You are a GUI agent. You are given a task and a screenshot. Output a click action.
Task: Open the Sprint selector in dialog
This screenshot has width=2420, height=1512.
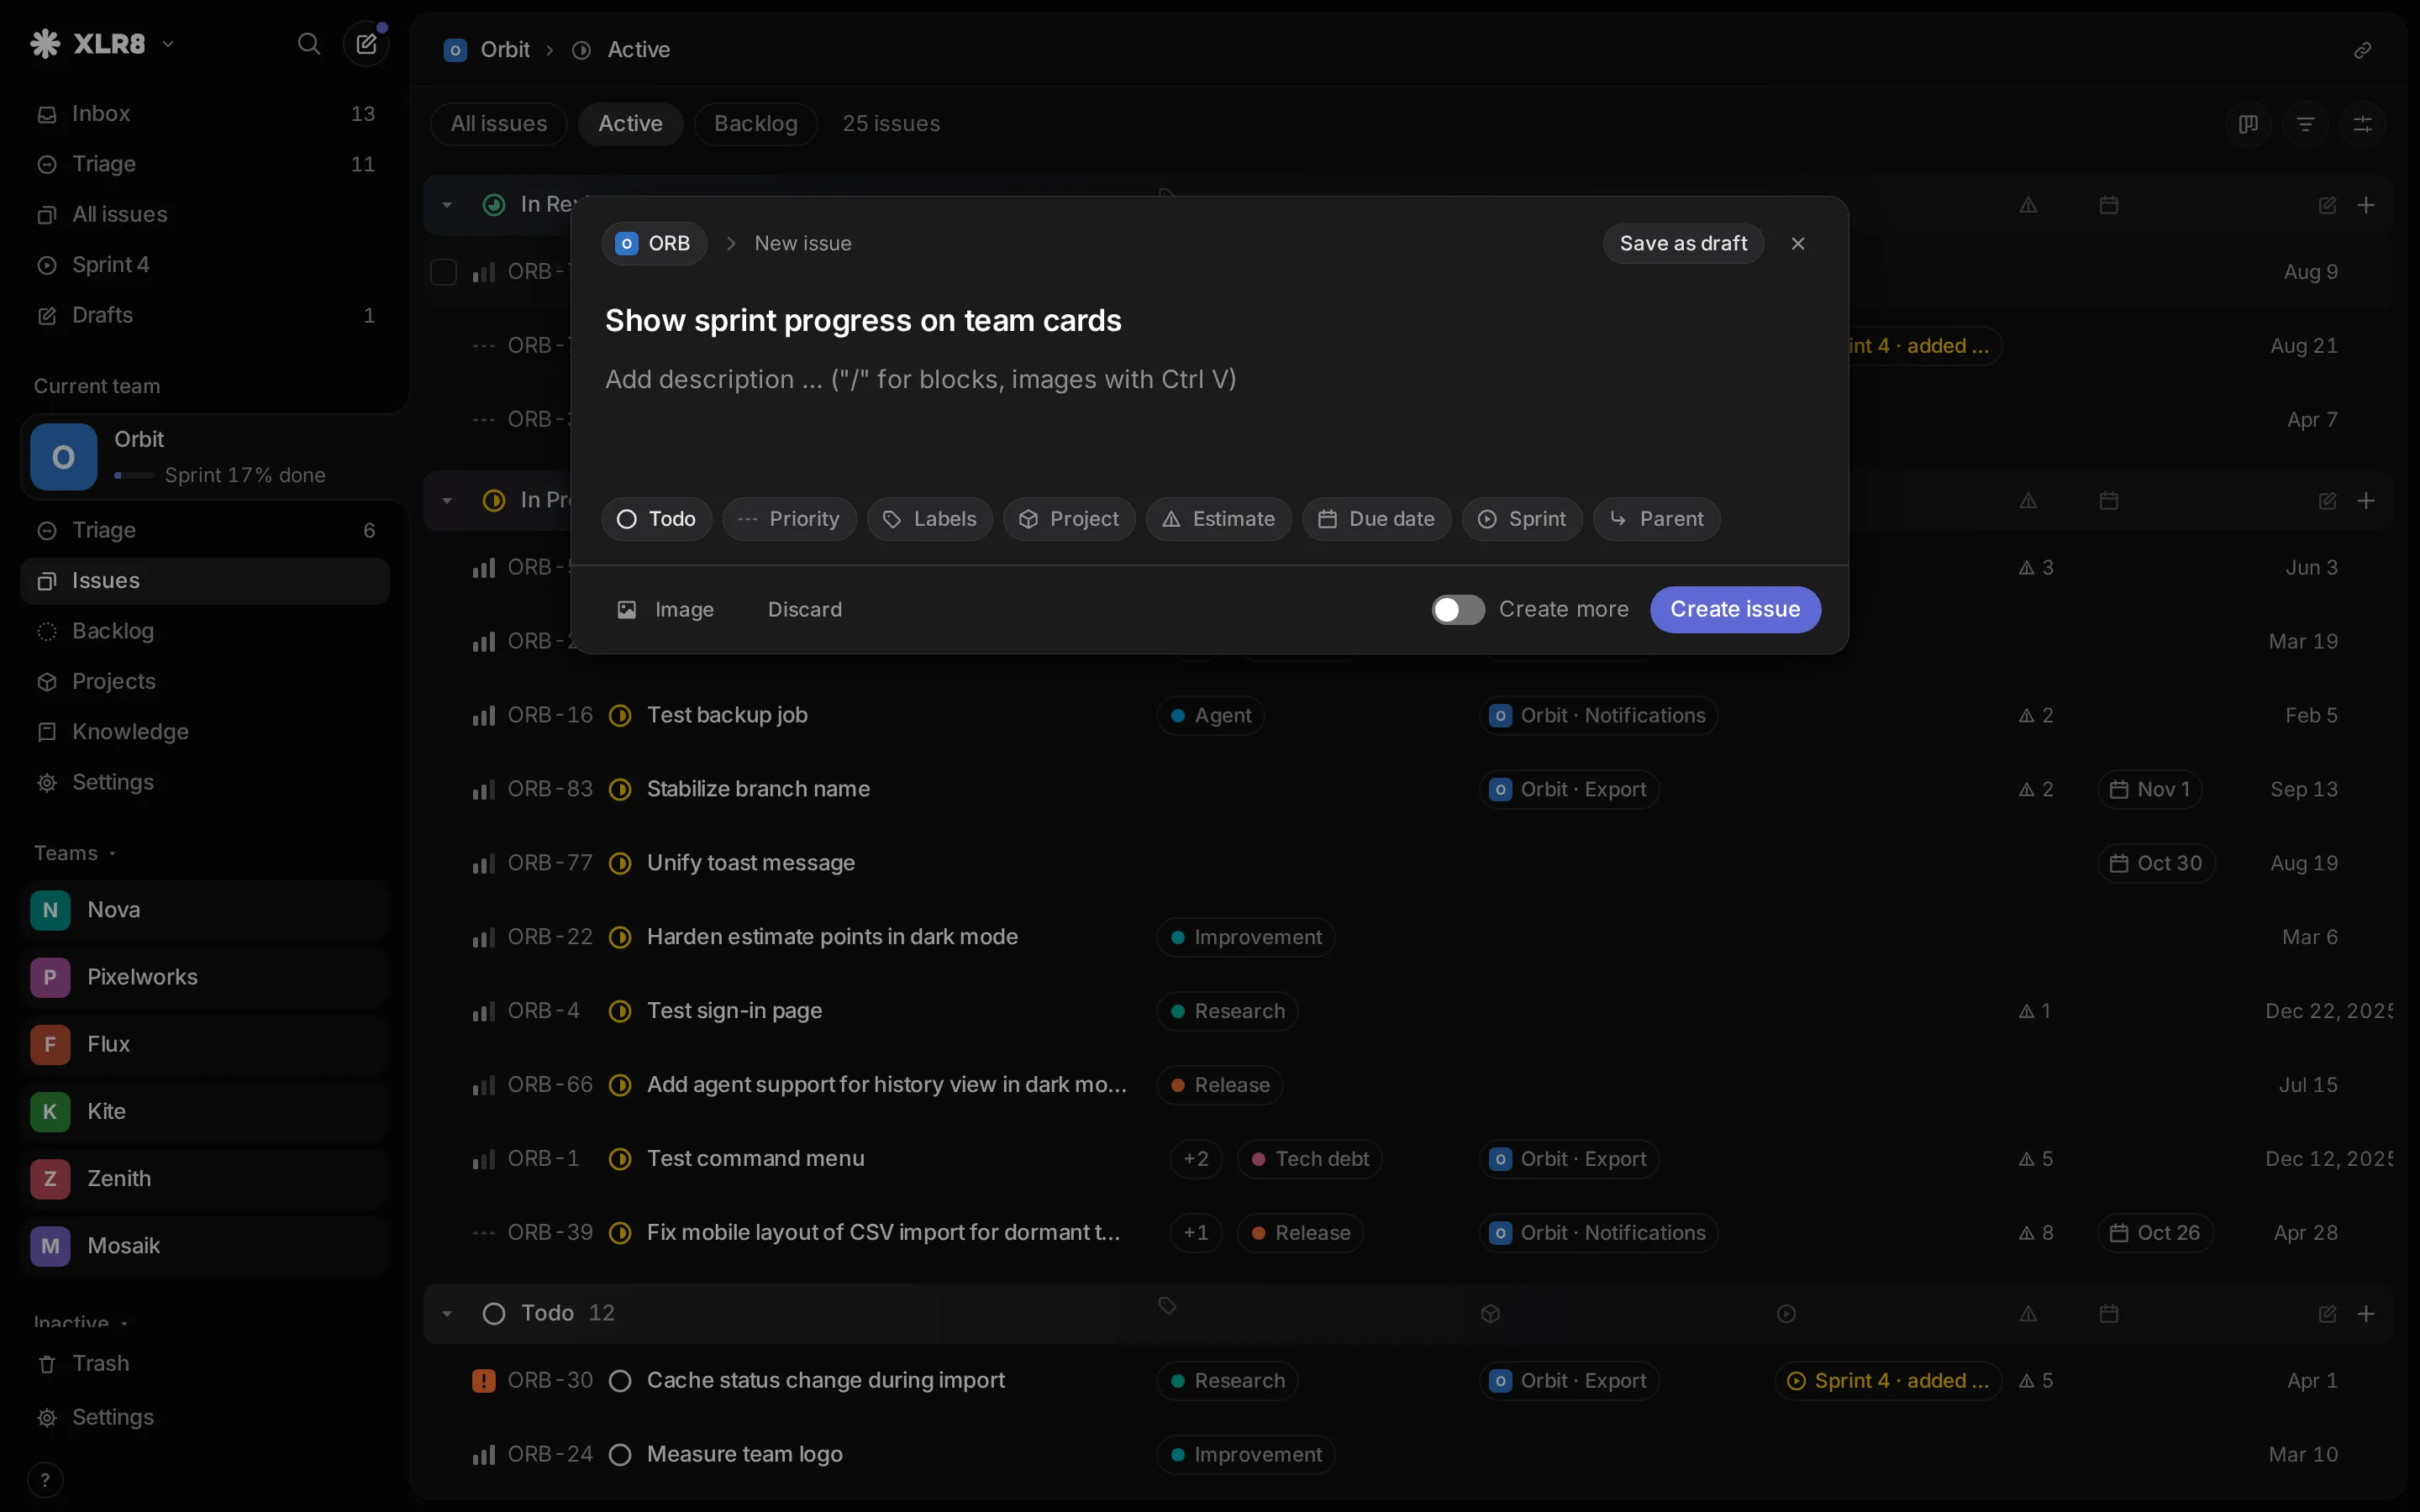1521,519
